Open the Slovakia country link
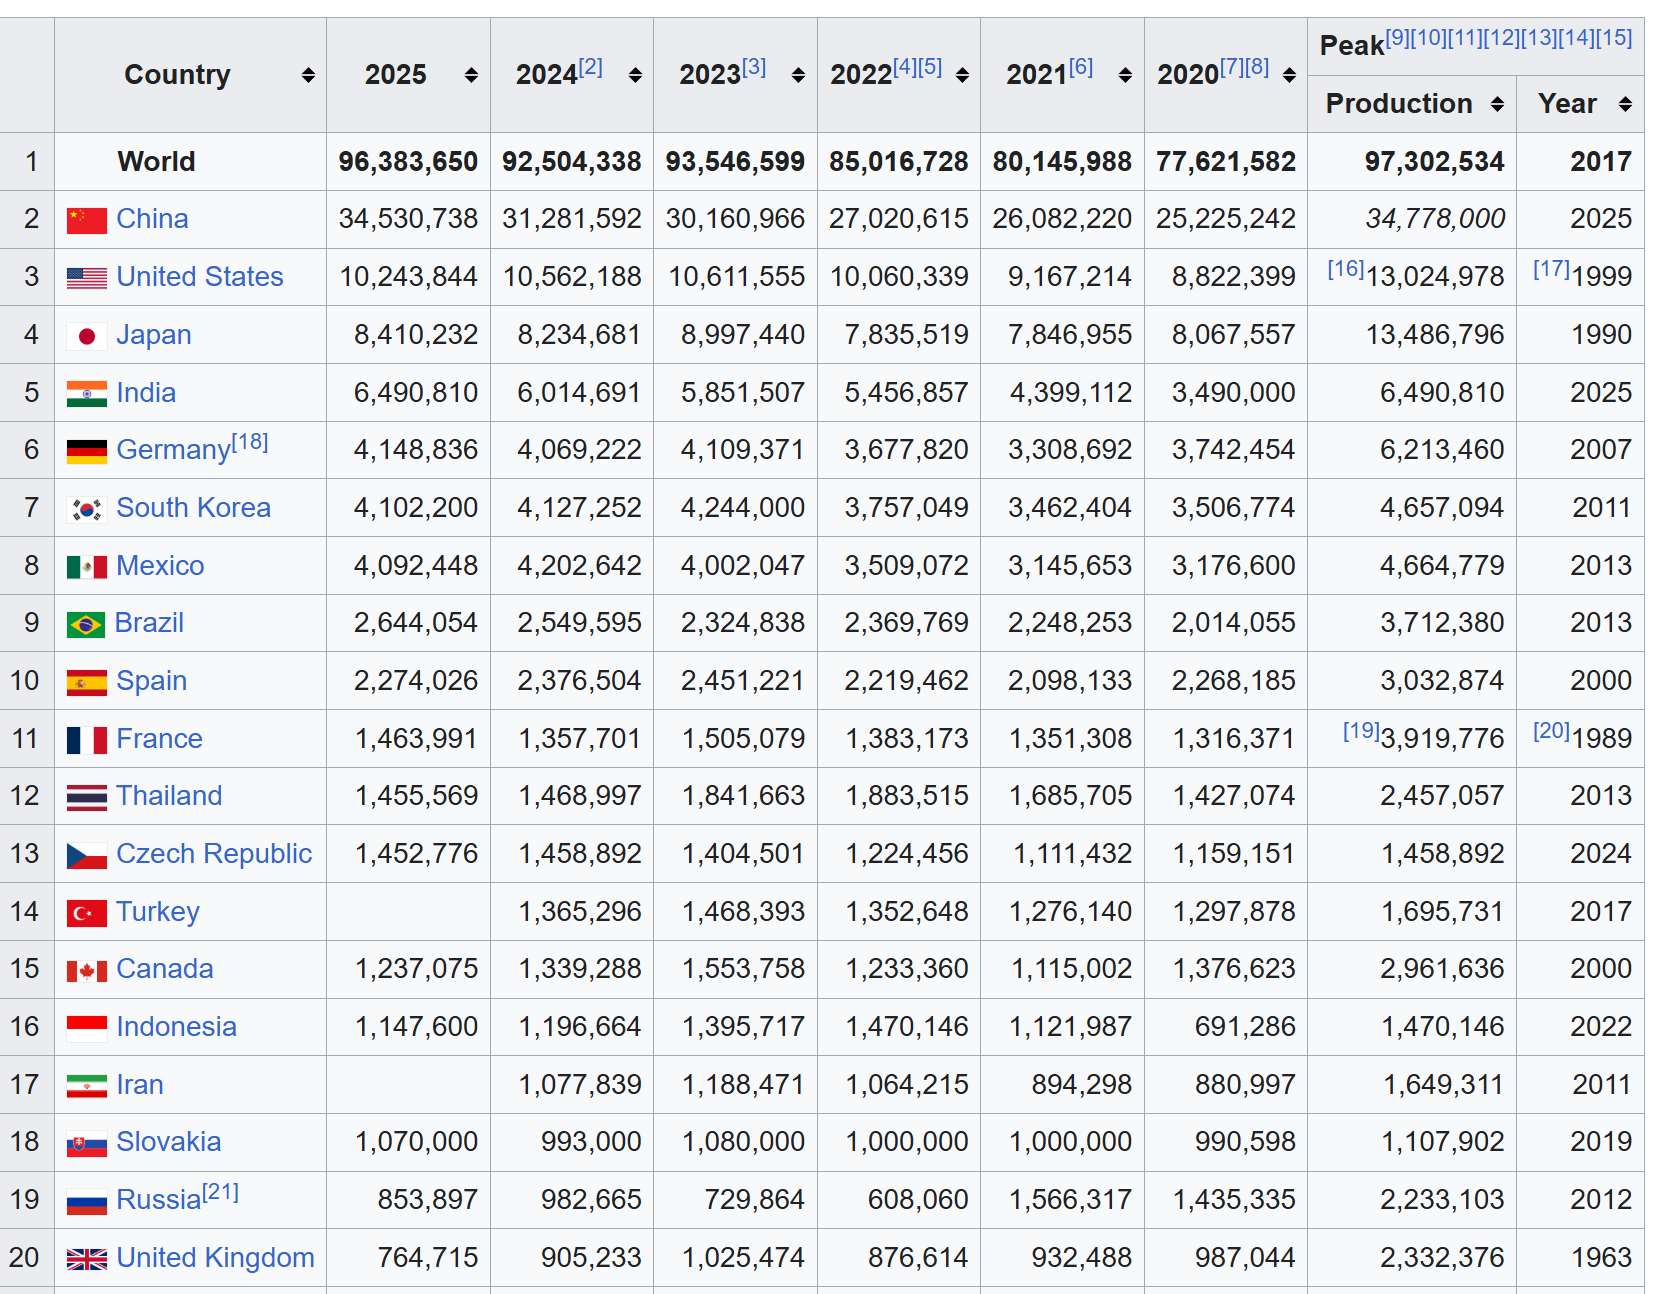This screenshot has height=1294, width=1657. (x=168, y=1142)
